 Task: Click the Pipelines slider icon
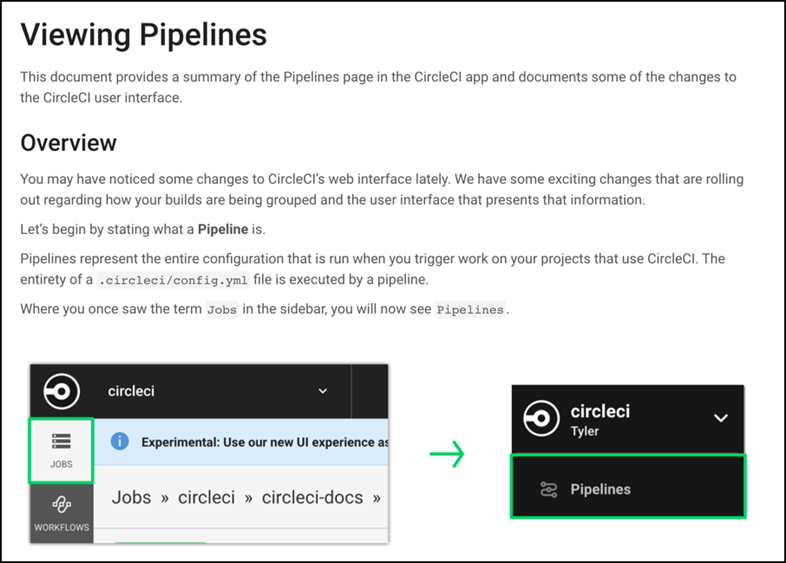(548, 489)
